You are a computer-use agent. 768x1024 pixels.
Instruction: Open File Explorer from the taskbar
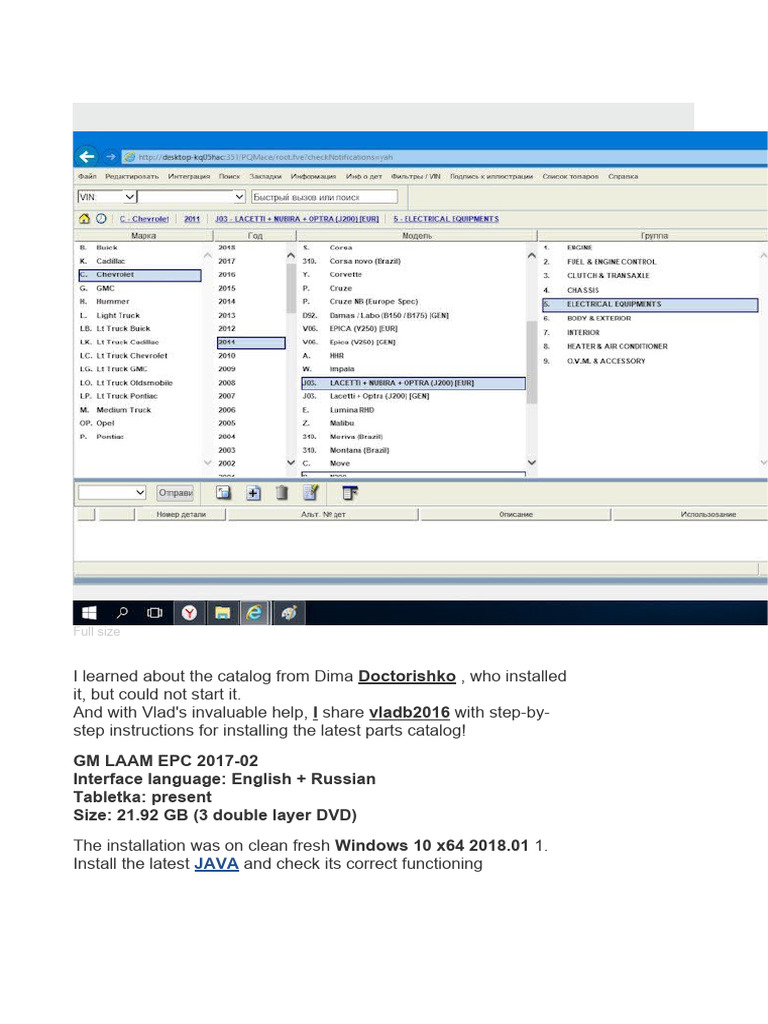(x=222, y=613)
